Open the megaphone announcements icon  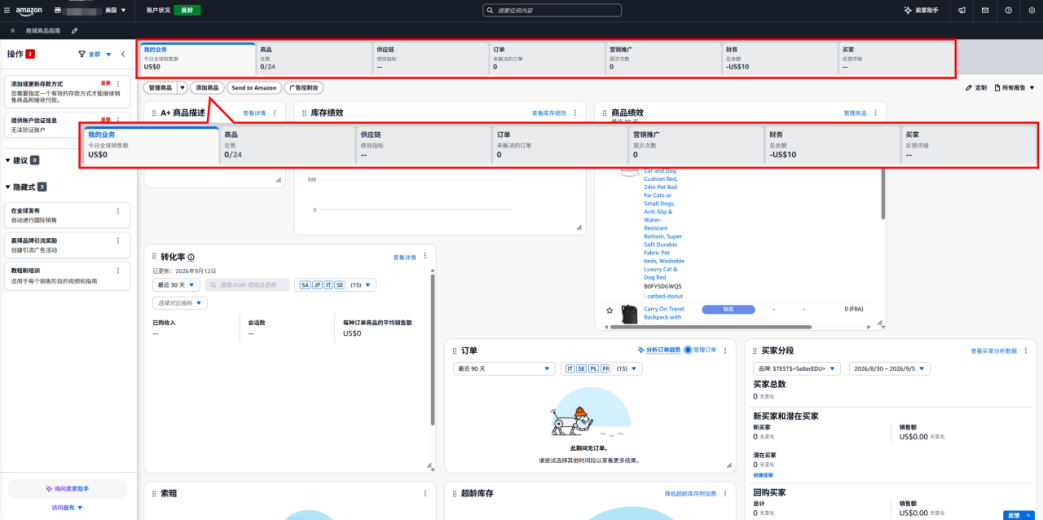tap(961, 11)
